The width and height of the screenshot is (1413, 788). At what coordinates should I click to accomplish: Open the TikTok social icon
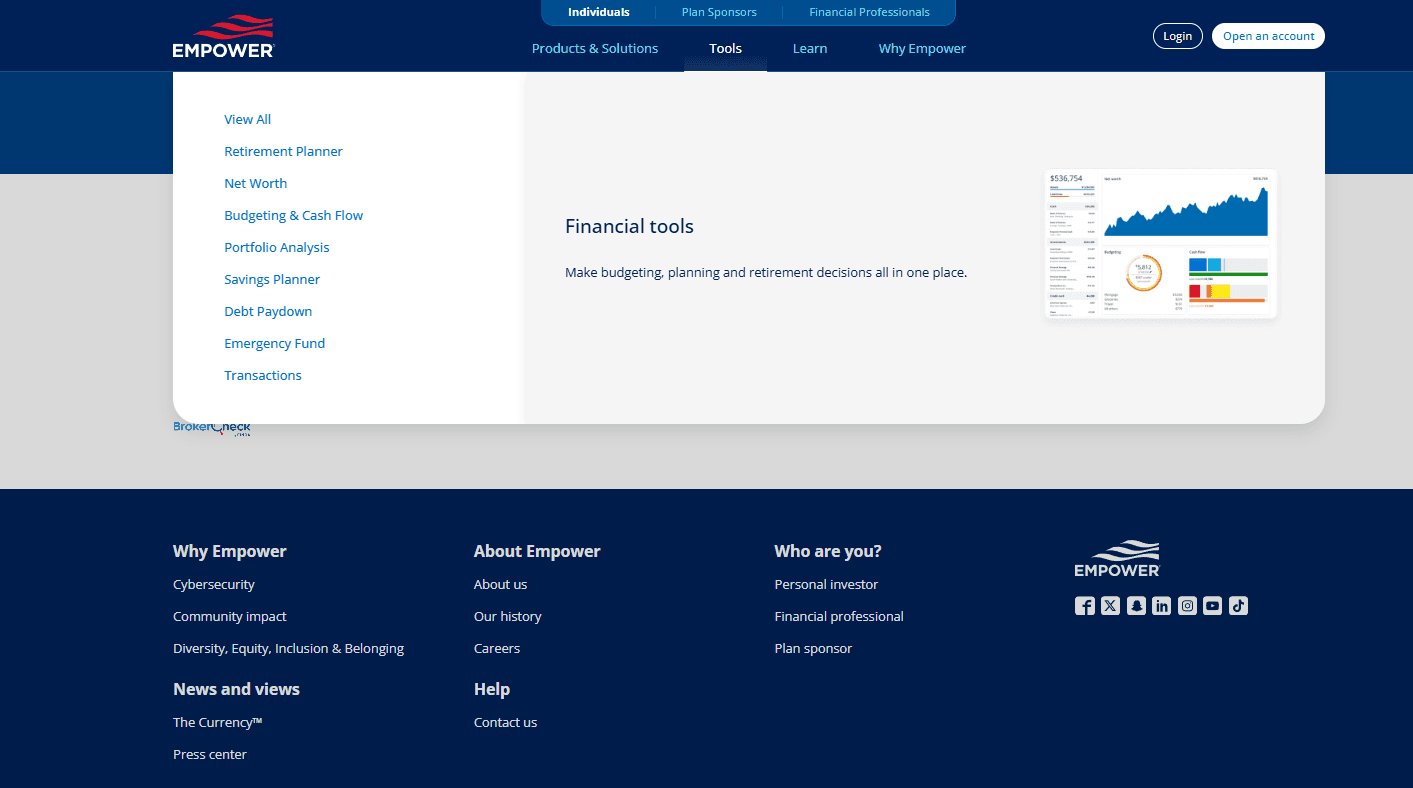click(1238, 605)
